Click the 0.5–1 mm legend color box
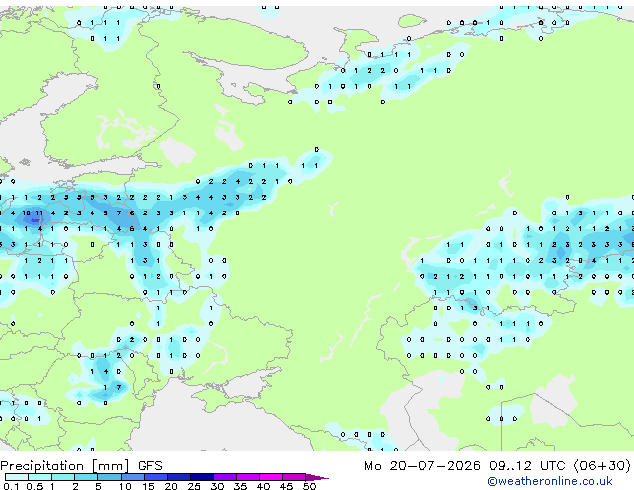The width and height of the screenshot is (634, 490). click(40, 477)
